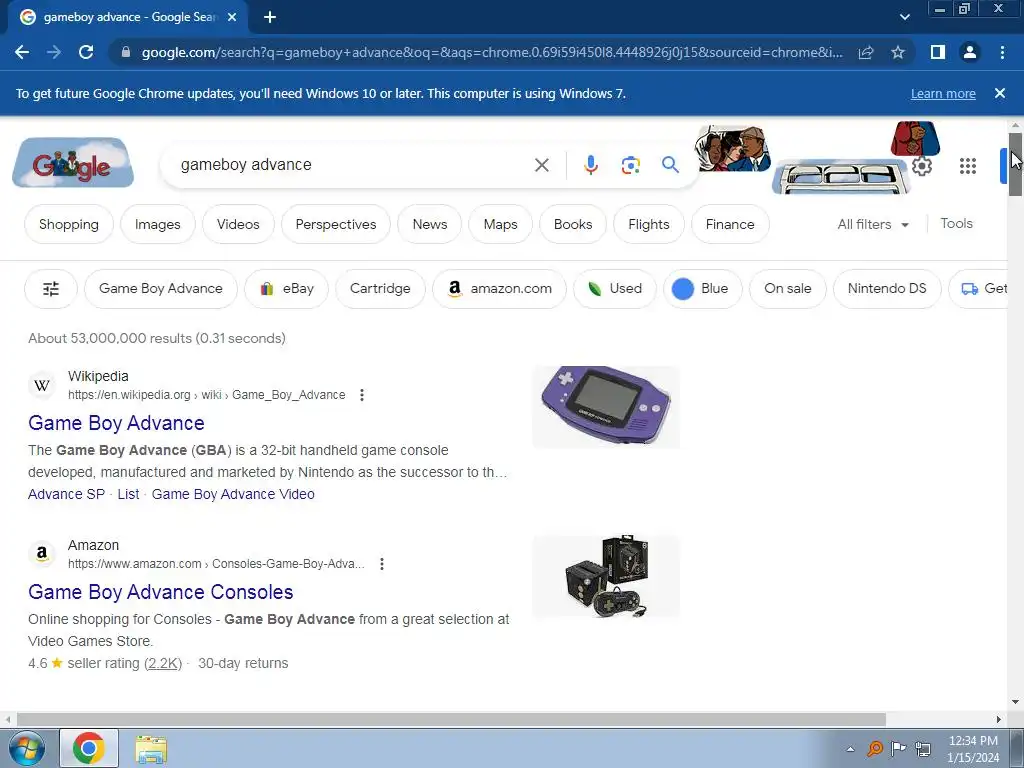This screenshot has height=768, width=1024.
Task: Open the Advance SP sitelink
Action: (x=66, y=494)
